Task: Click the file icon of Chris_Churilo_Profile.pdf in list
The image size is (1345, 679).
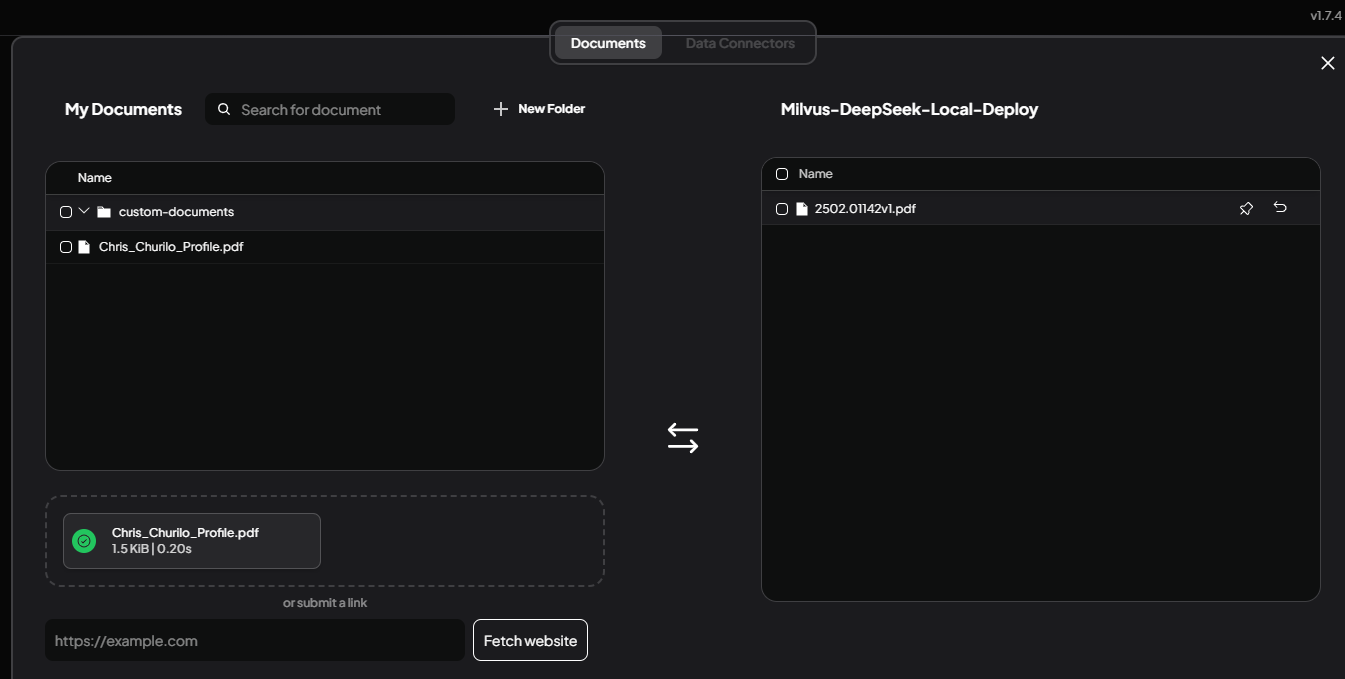Action: [84, 247]
